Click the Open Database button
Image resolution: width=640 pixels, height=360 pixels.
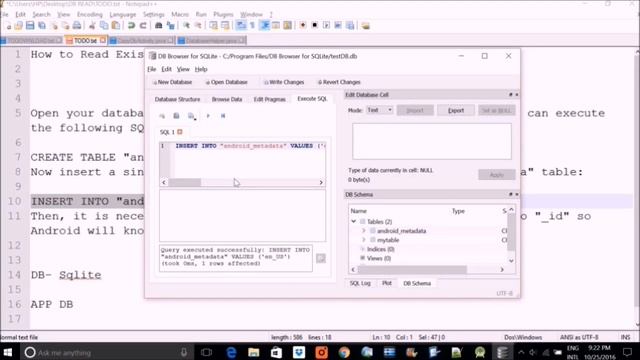226,82
